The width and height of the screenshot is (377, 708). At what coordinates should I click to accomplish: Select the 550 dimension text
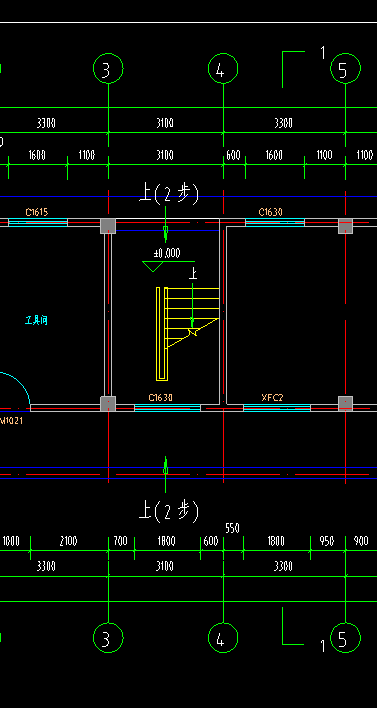[232, 528]
